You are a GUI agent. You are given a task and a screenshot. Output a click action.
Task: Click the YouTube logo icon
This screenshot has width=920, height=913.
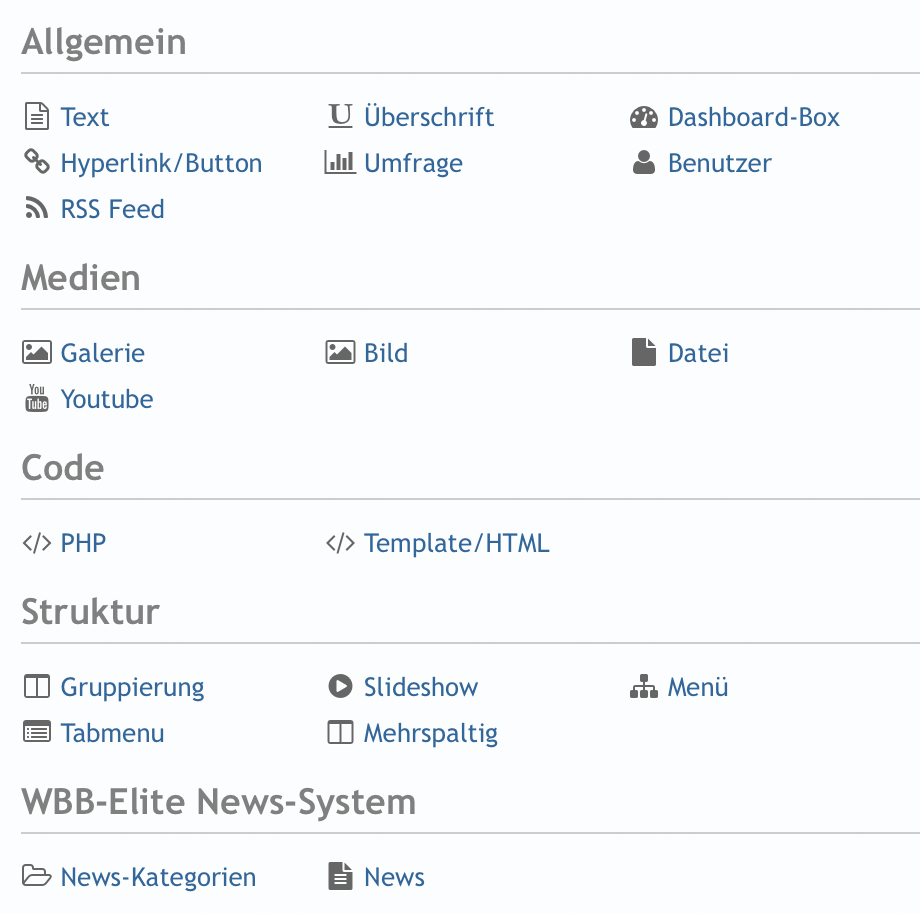coord(37,399)
